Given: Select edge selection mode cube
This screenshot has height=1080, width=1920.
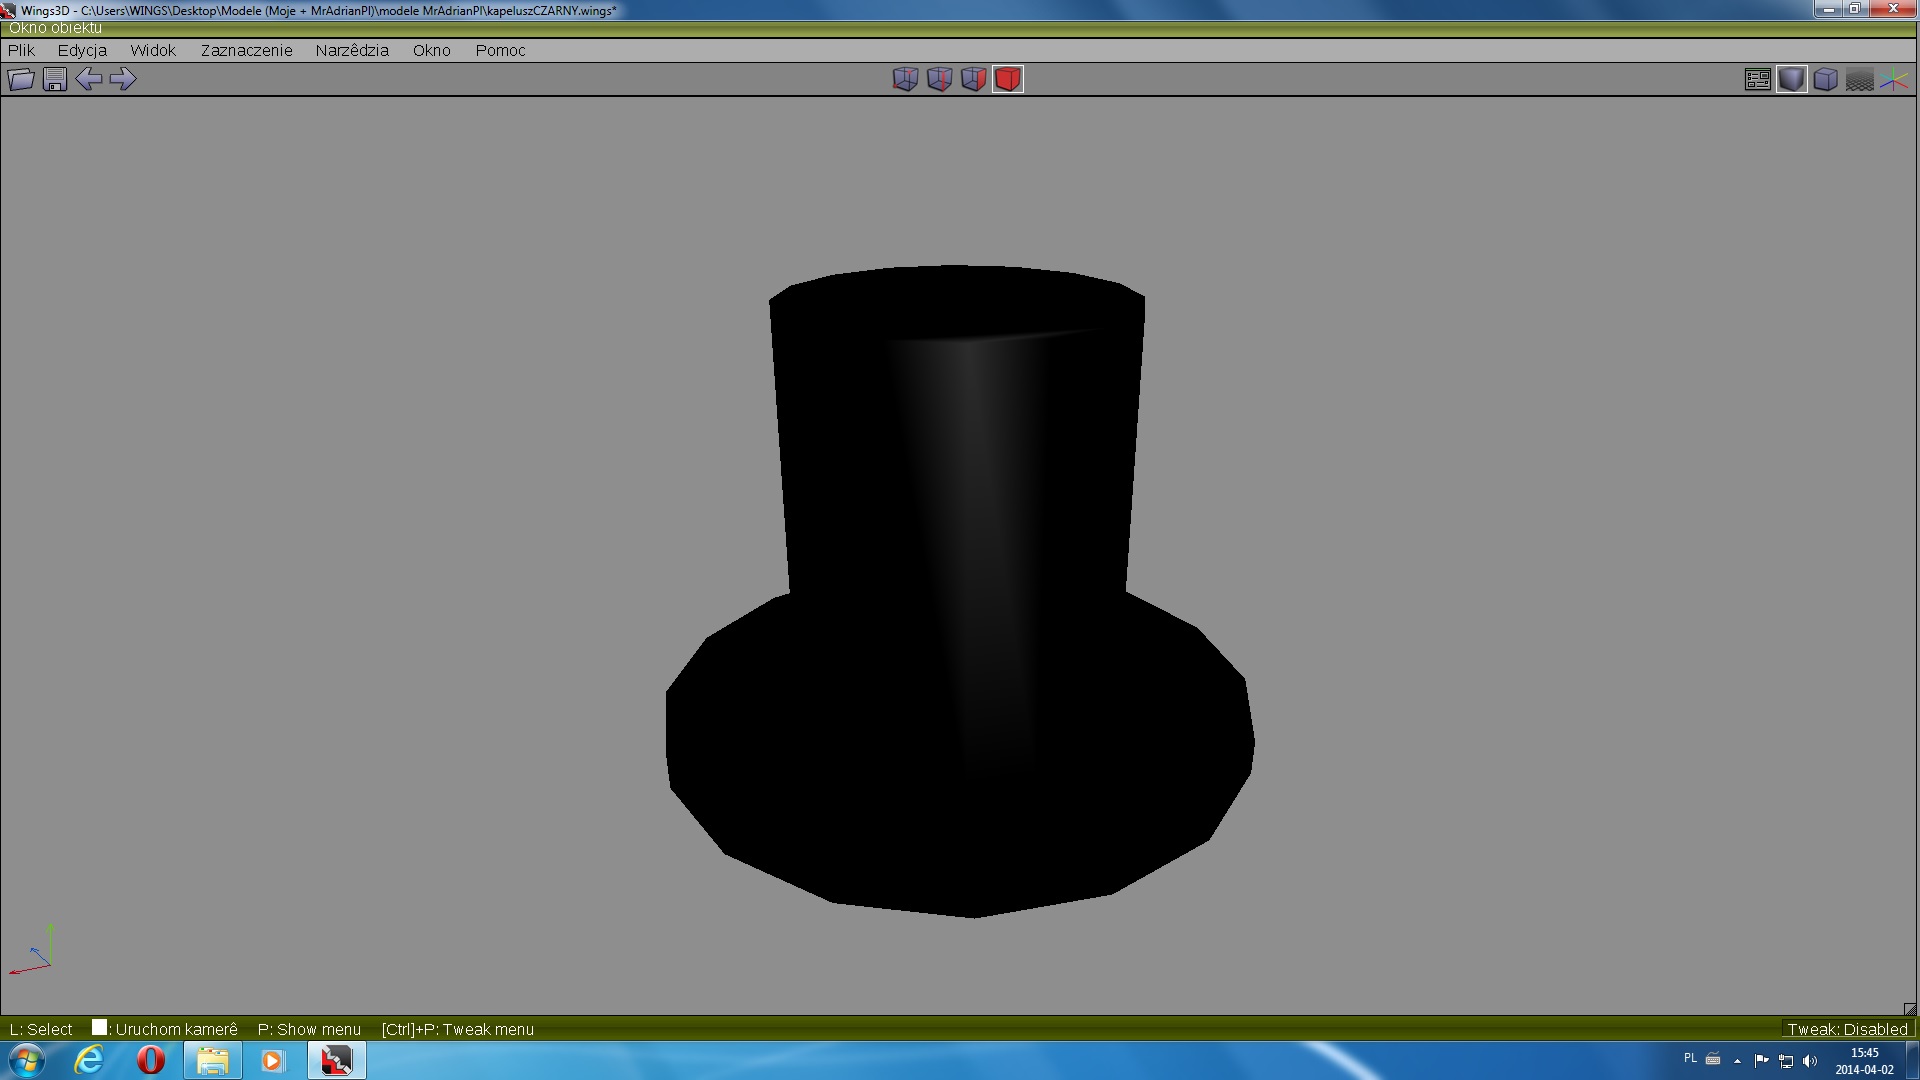Looking at the screenshot, I should coord(939,79).
